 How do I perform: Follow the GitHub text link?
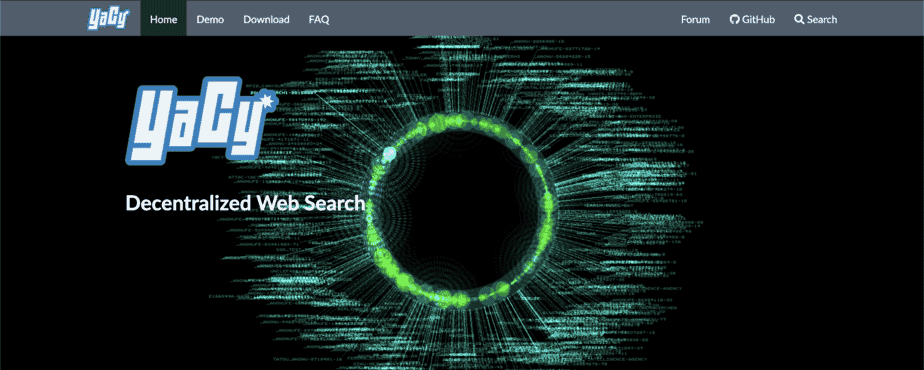click(x=758, y=19)
